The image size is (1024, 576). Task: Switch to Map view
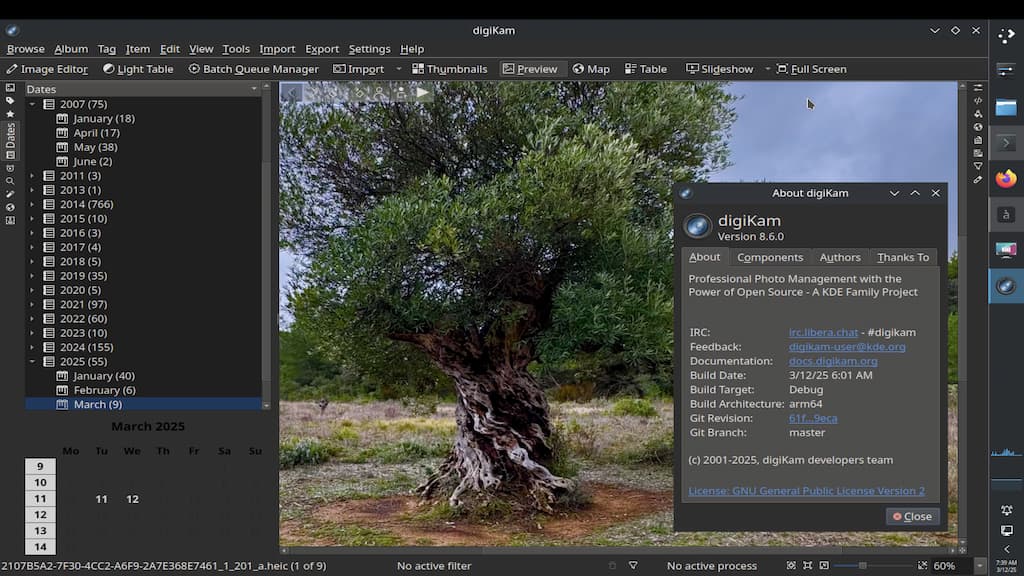coord(590,69)
